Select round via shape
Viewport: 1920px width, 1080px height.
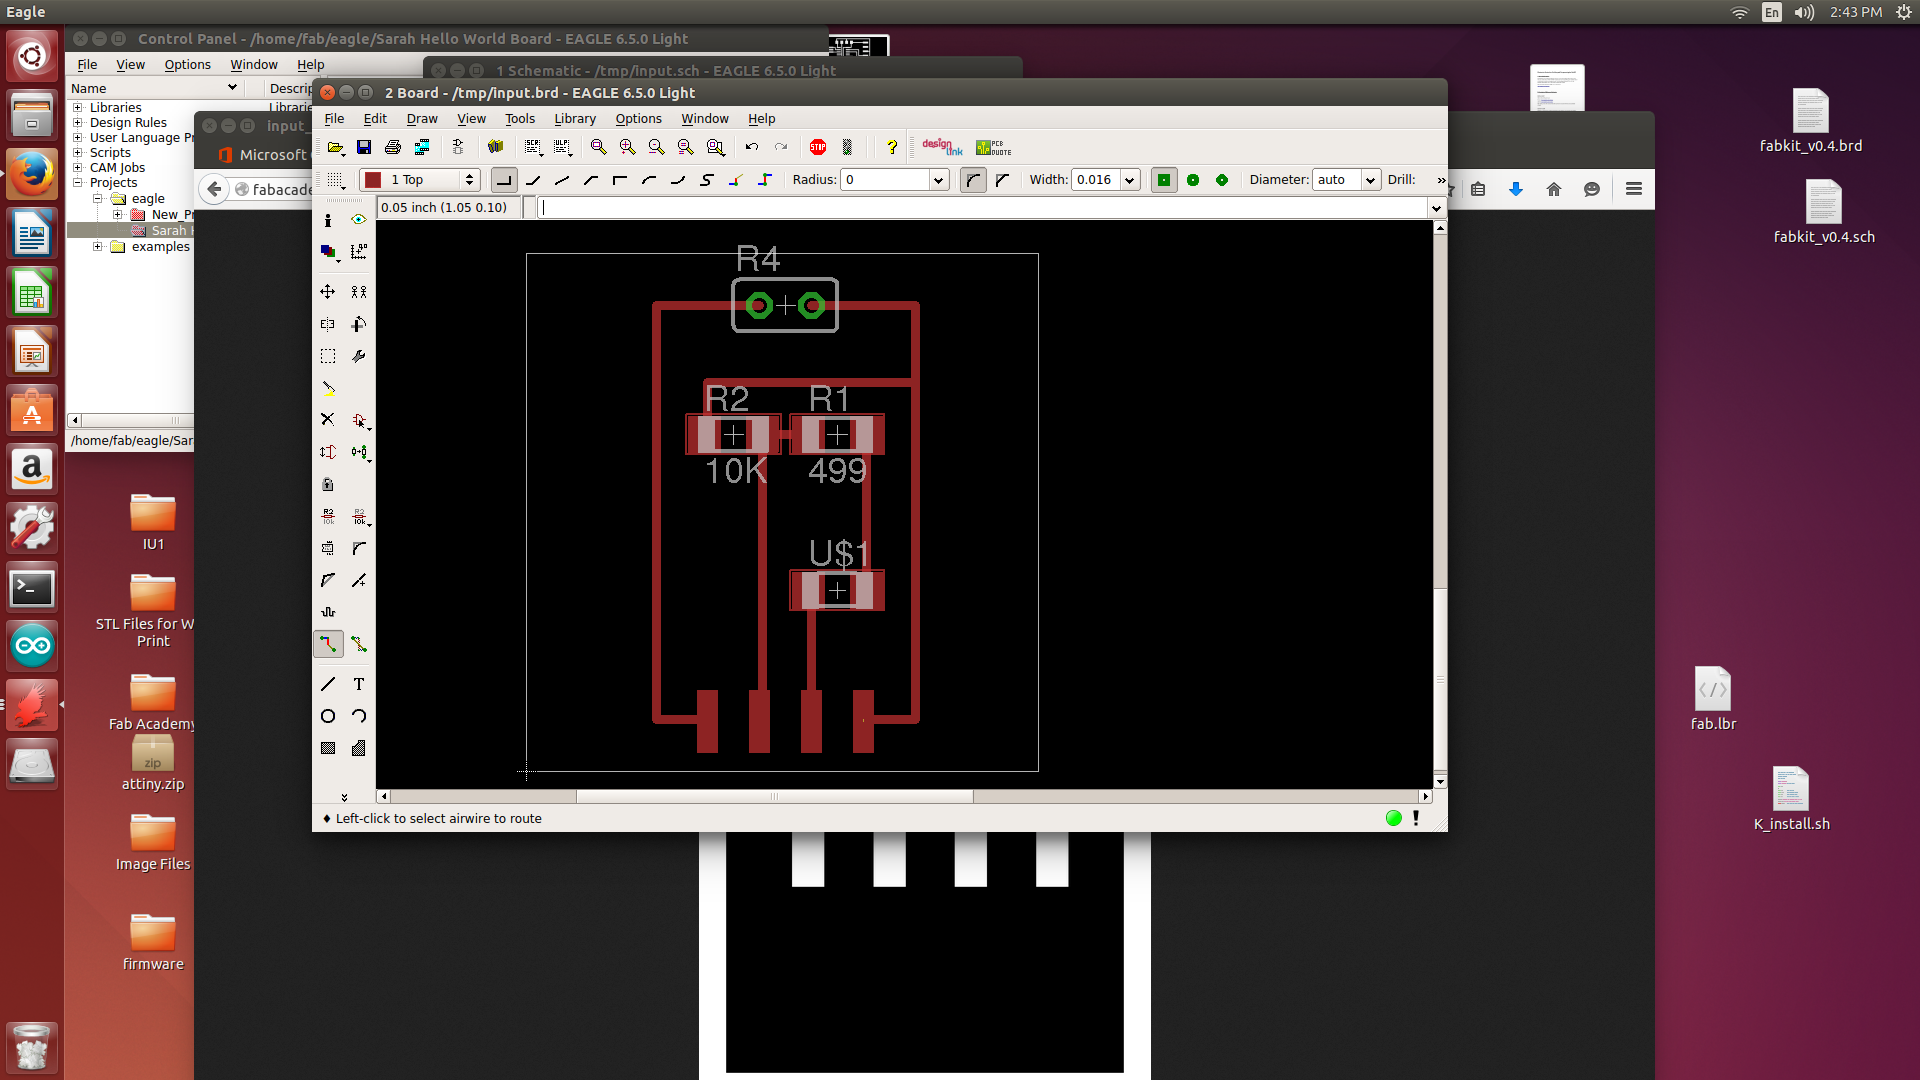click(x=1193, y=180)
